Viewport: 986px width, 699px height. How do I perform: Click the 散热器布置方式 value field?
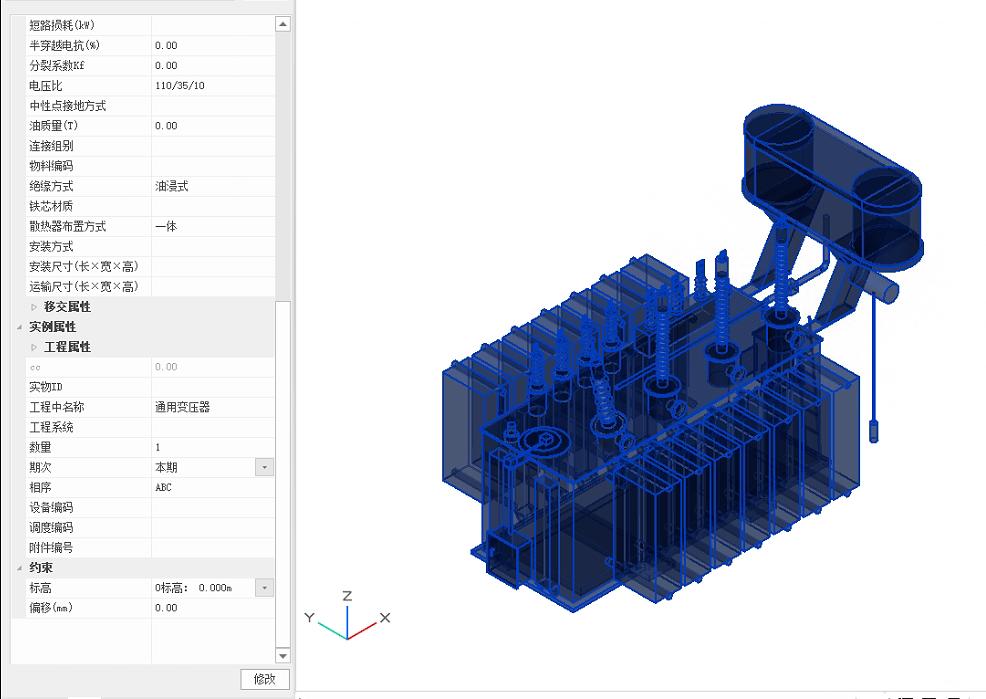pos(212,226)
